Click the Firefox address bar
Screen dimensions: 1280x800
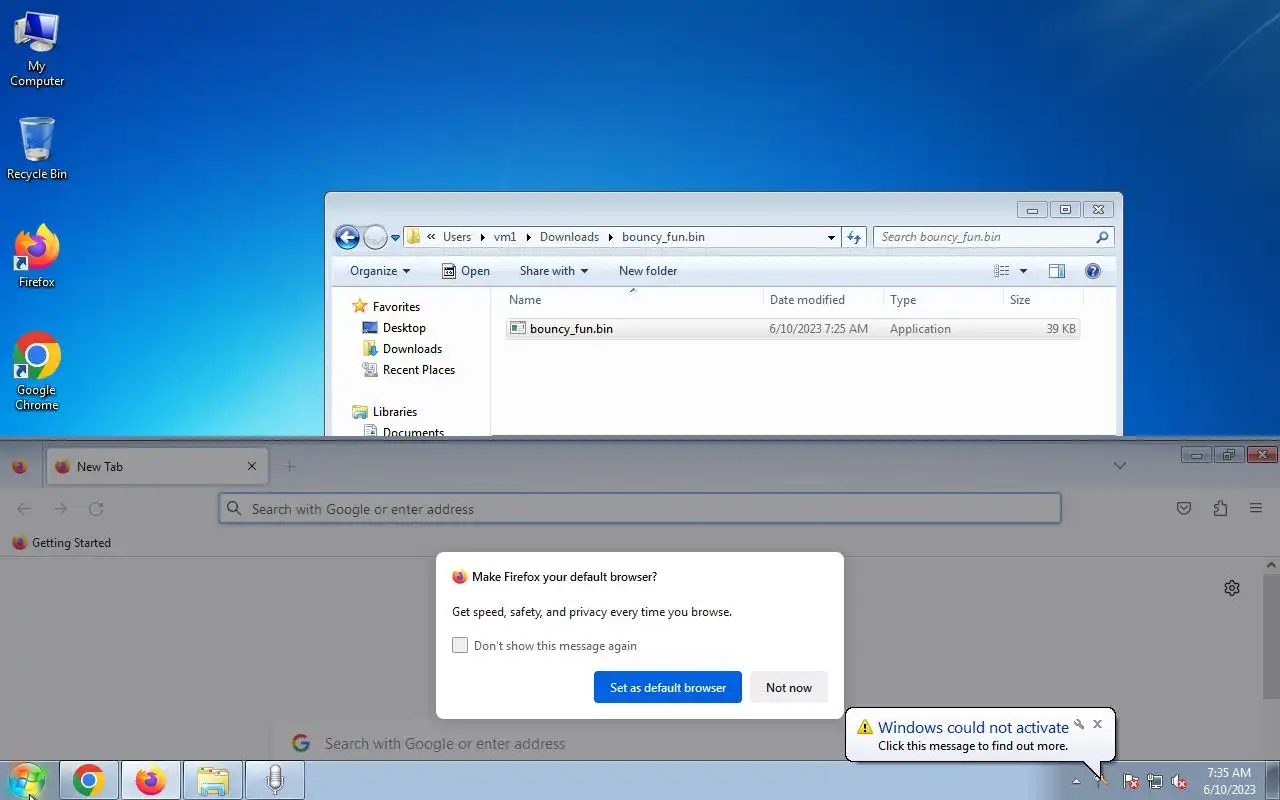640,509
